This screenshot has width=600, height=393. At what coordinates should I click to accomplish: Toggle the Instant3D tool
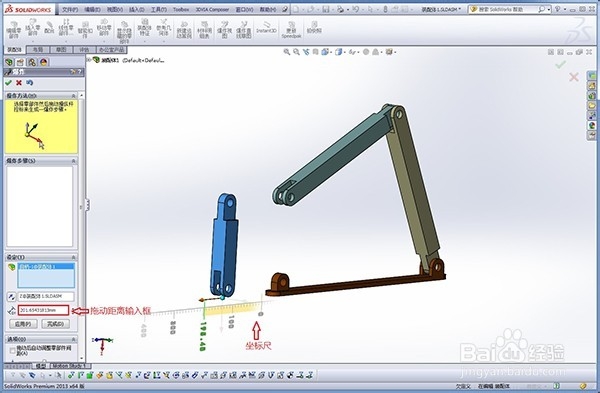tap(266, 28)
